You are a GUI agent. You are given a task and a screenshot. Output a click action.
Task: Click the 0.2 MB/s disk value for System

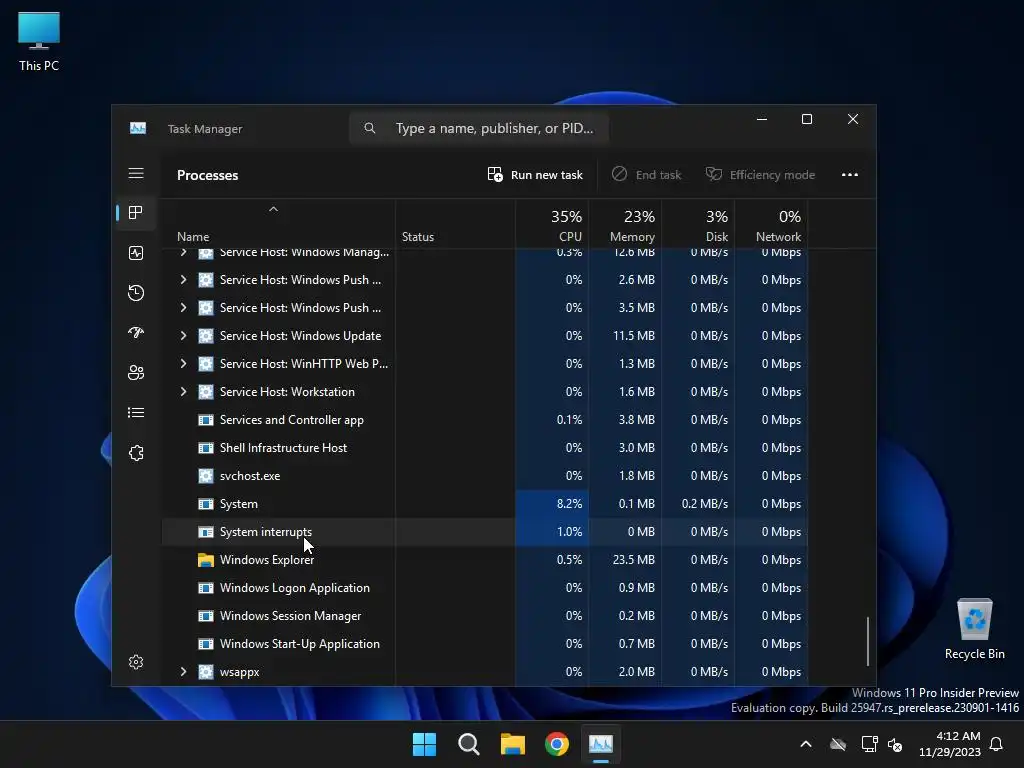[x=705, y=504]
